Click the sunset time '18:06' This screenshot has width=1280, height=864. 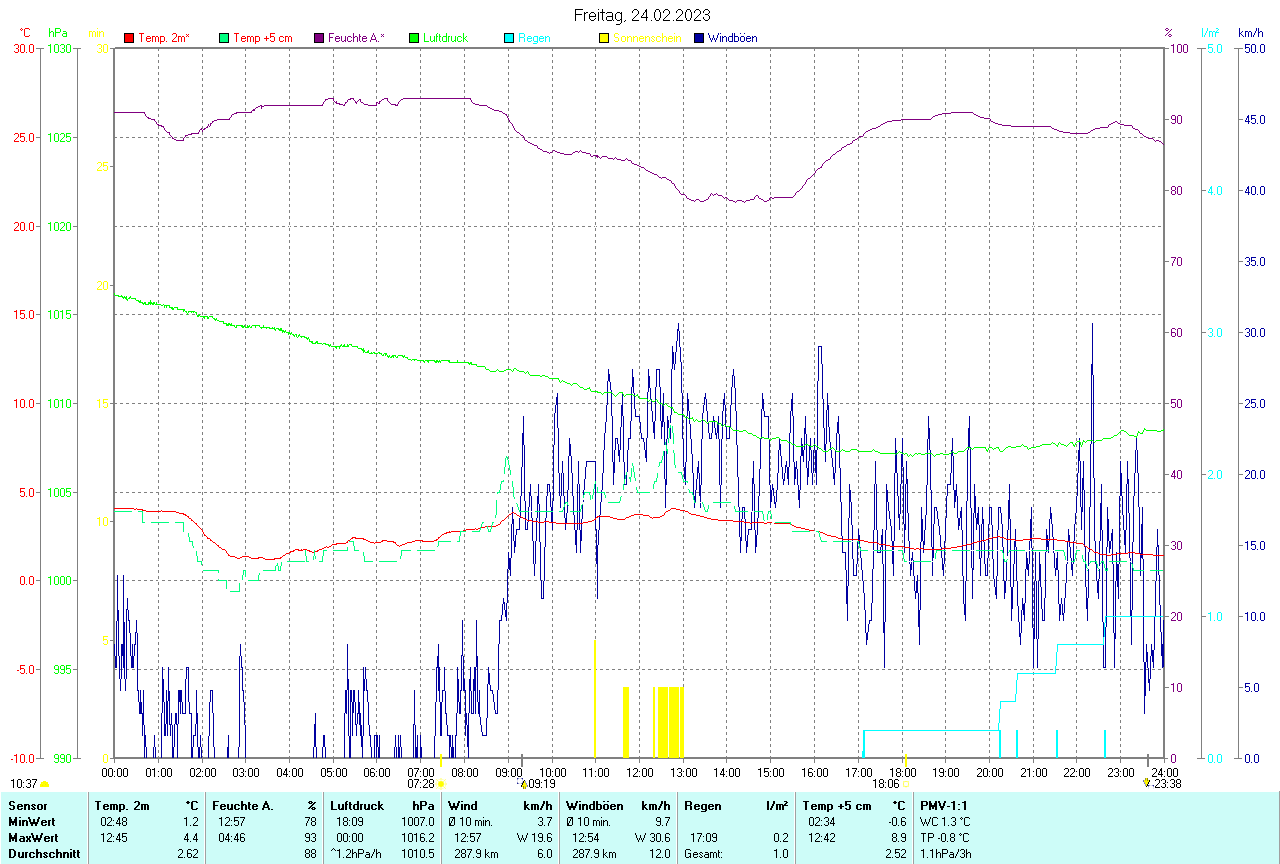coord(886,784)
